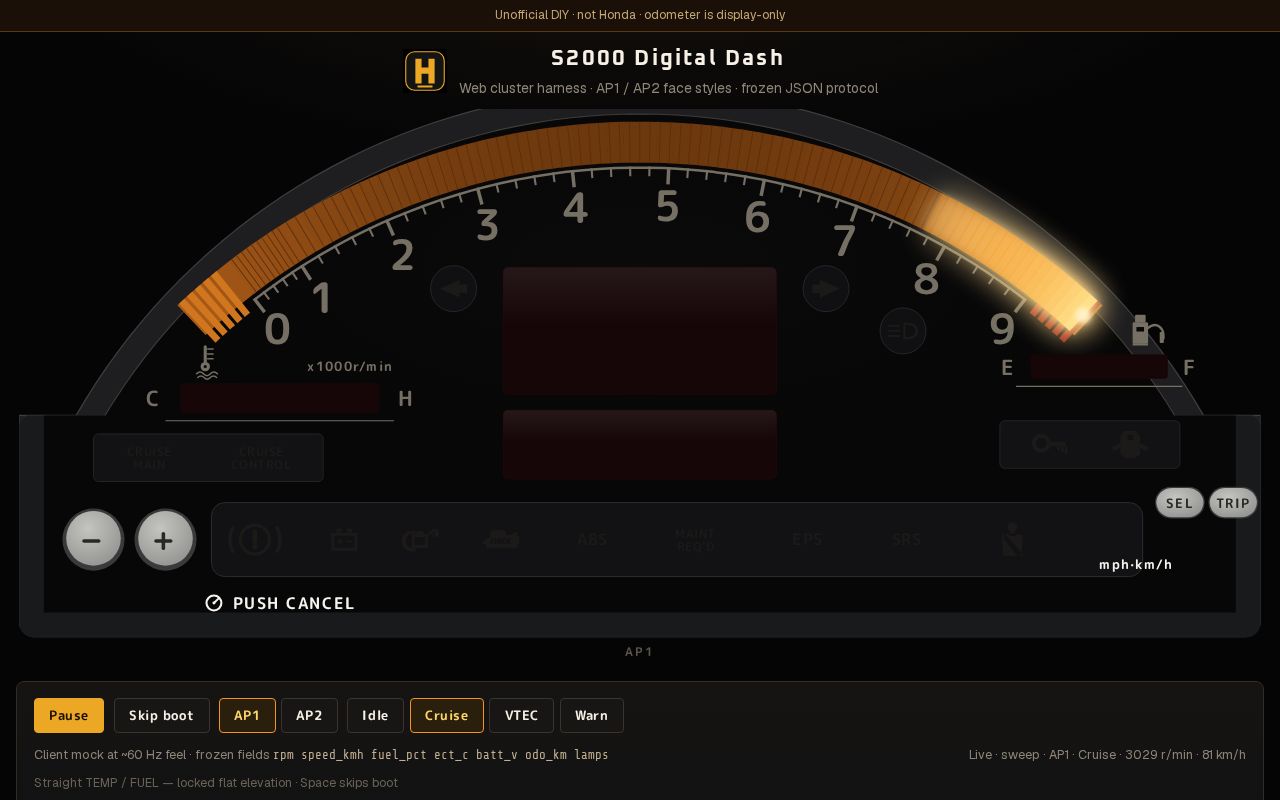Click the PUSH CANCEL label
This screenshot has width=1280, height=800.
(294, 604)
